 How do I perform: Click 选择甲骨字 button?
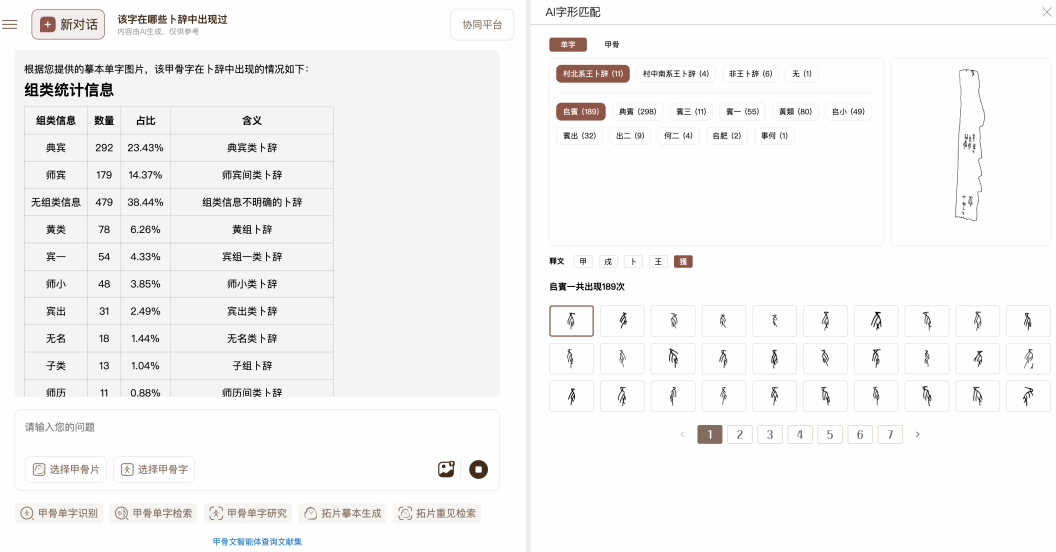click(x=154, y=469)
